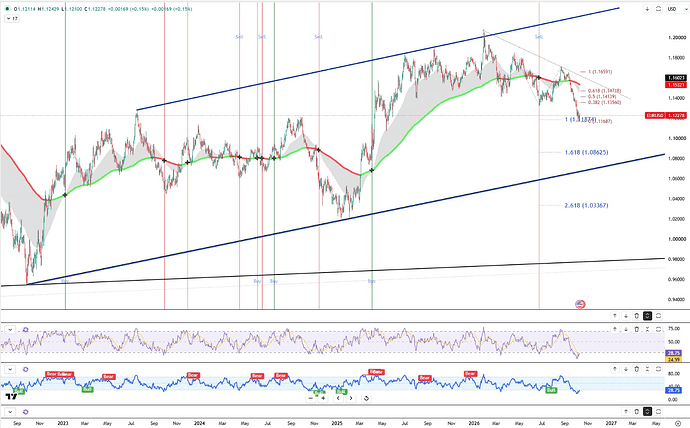Move the RSI pane down

point(626,329)
